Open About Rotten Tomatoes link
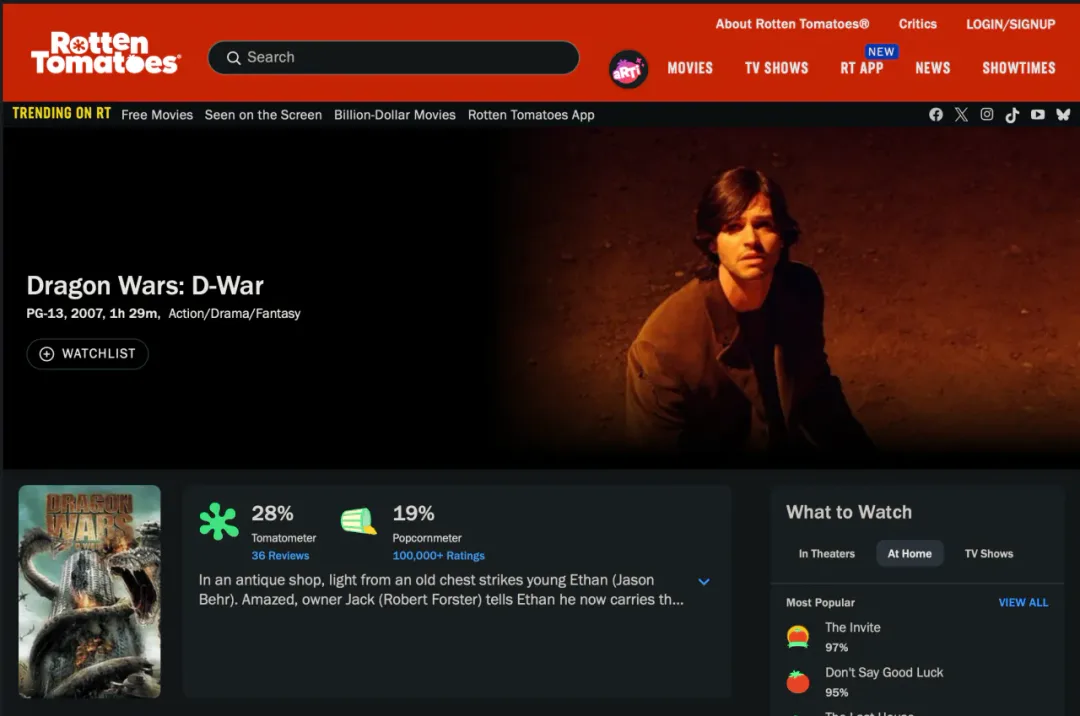The height and width of the screenshot is (716, 1080). pyautogui.click(x=792, y=24)
